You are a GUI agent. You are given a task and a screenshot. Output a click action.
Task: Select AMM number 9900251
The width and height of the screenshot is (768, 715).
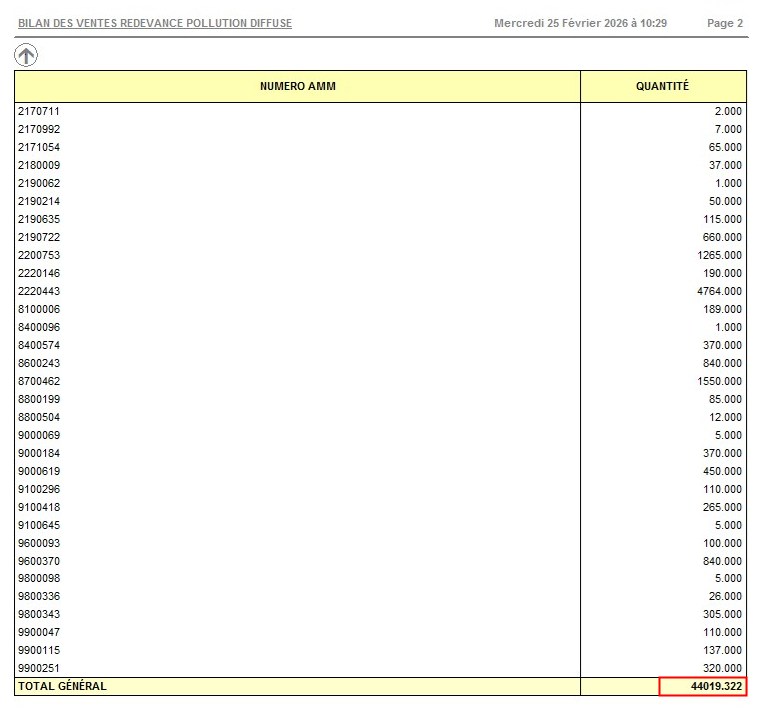39,668
